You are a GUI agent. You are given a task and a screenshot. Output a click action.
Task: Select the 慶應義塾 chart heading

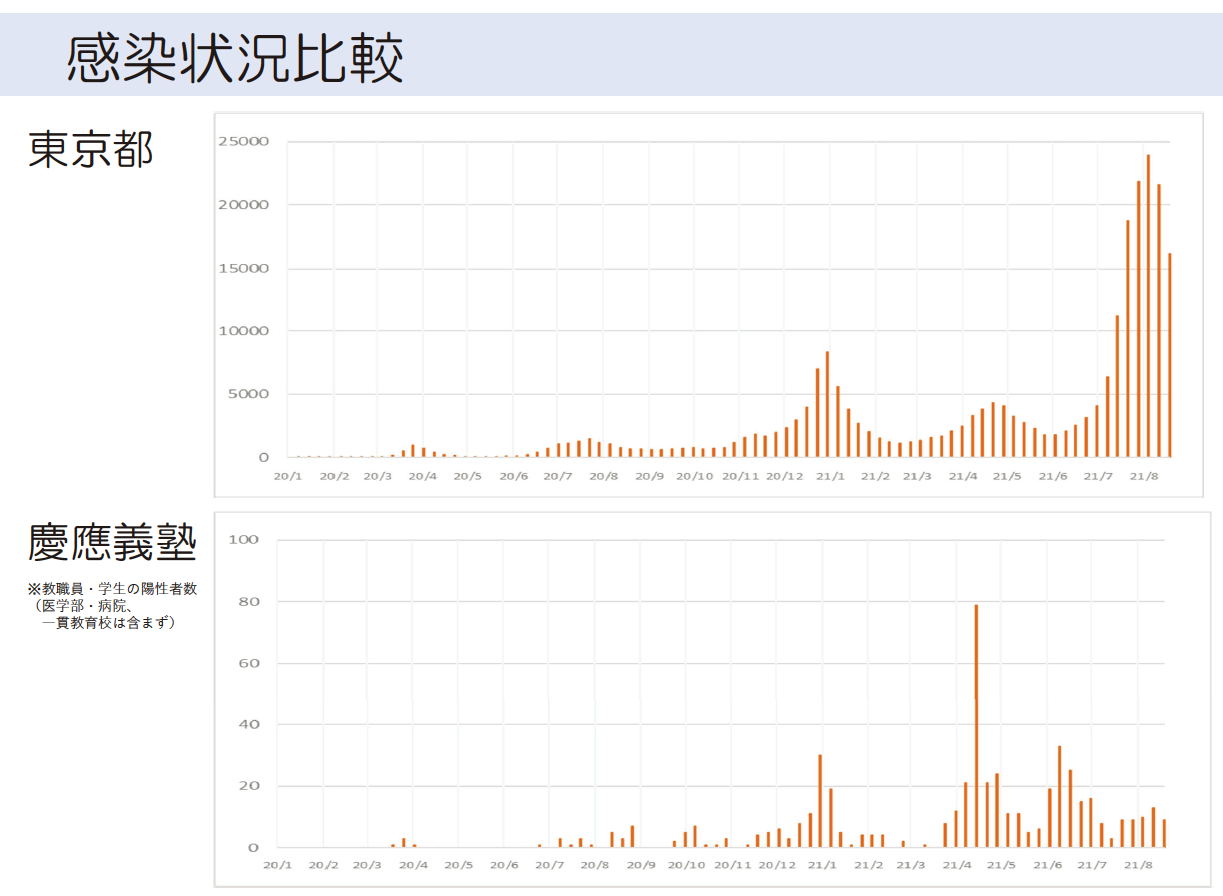(x=112, y=543)
